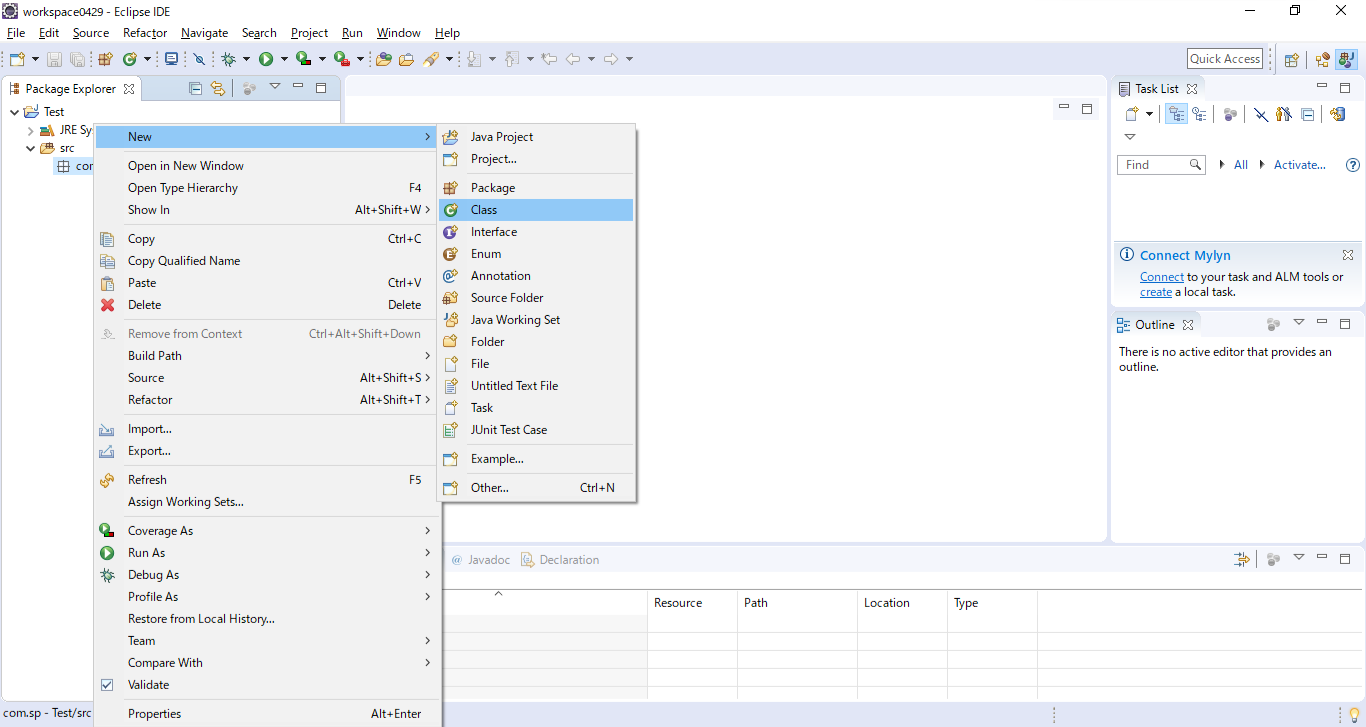The height and width of the screenshot is (727, 1366).
Task: Click the Back navigation arrow in toolbar
Action: (x=573, y=59)
